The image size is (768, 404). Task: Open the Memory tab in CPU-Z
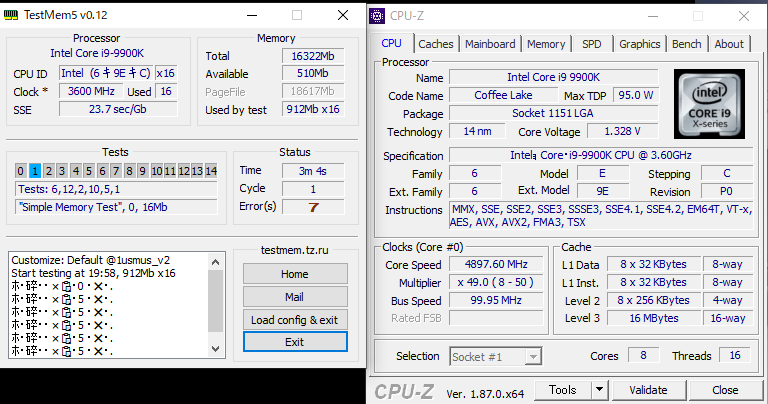point(546,44)
